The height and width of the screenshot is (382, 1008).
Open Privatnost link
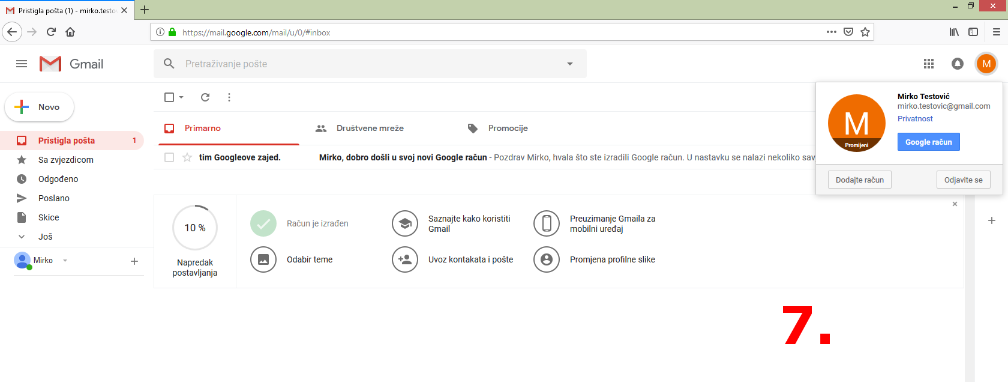pos(915,119)
